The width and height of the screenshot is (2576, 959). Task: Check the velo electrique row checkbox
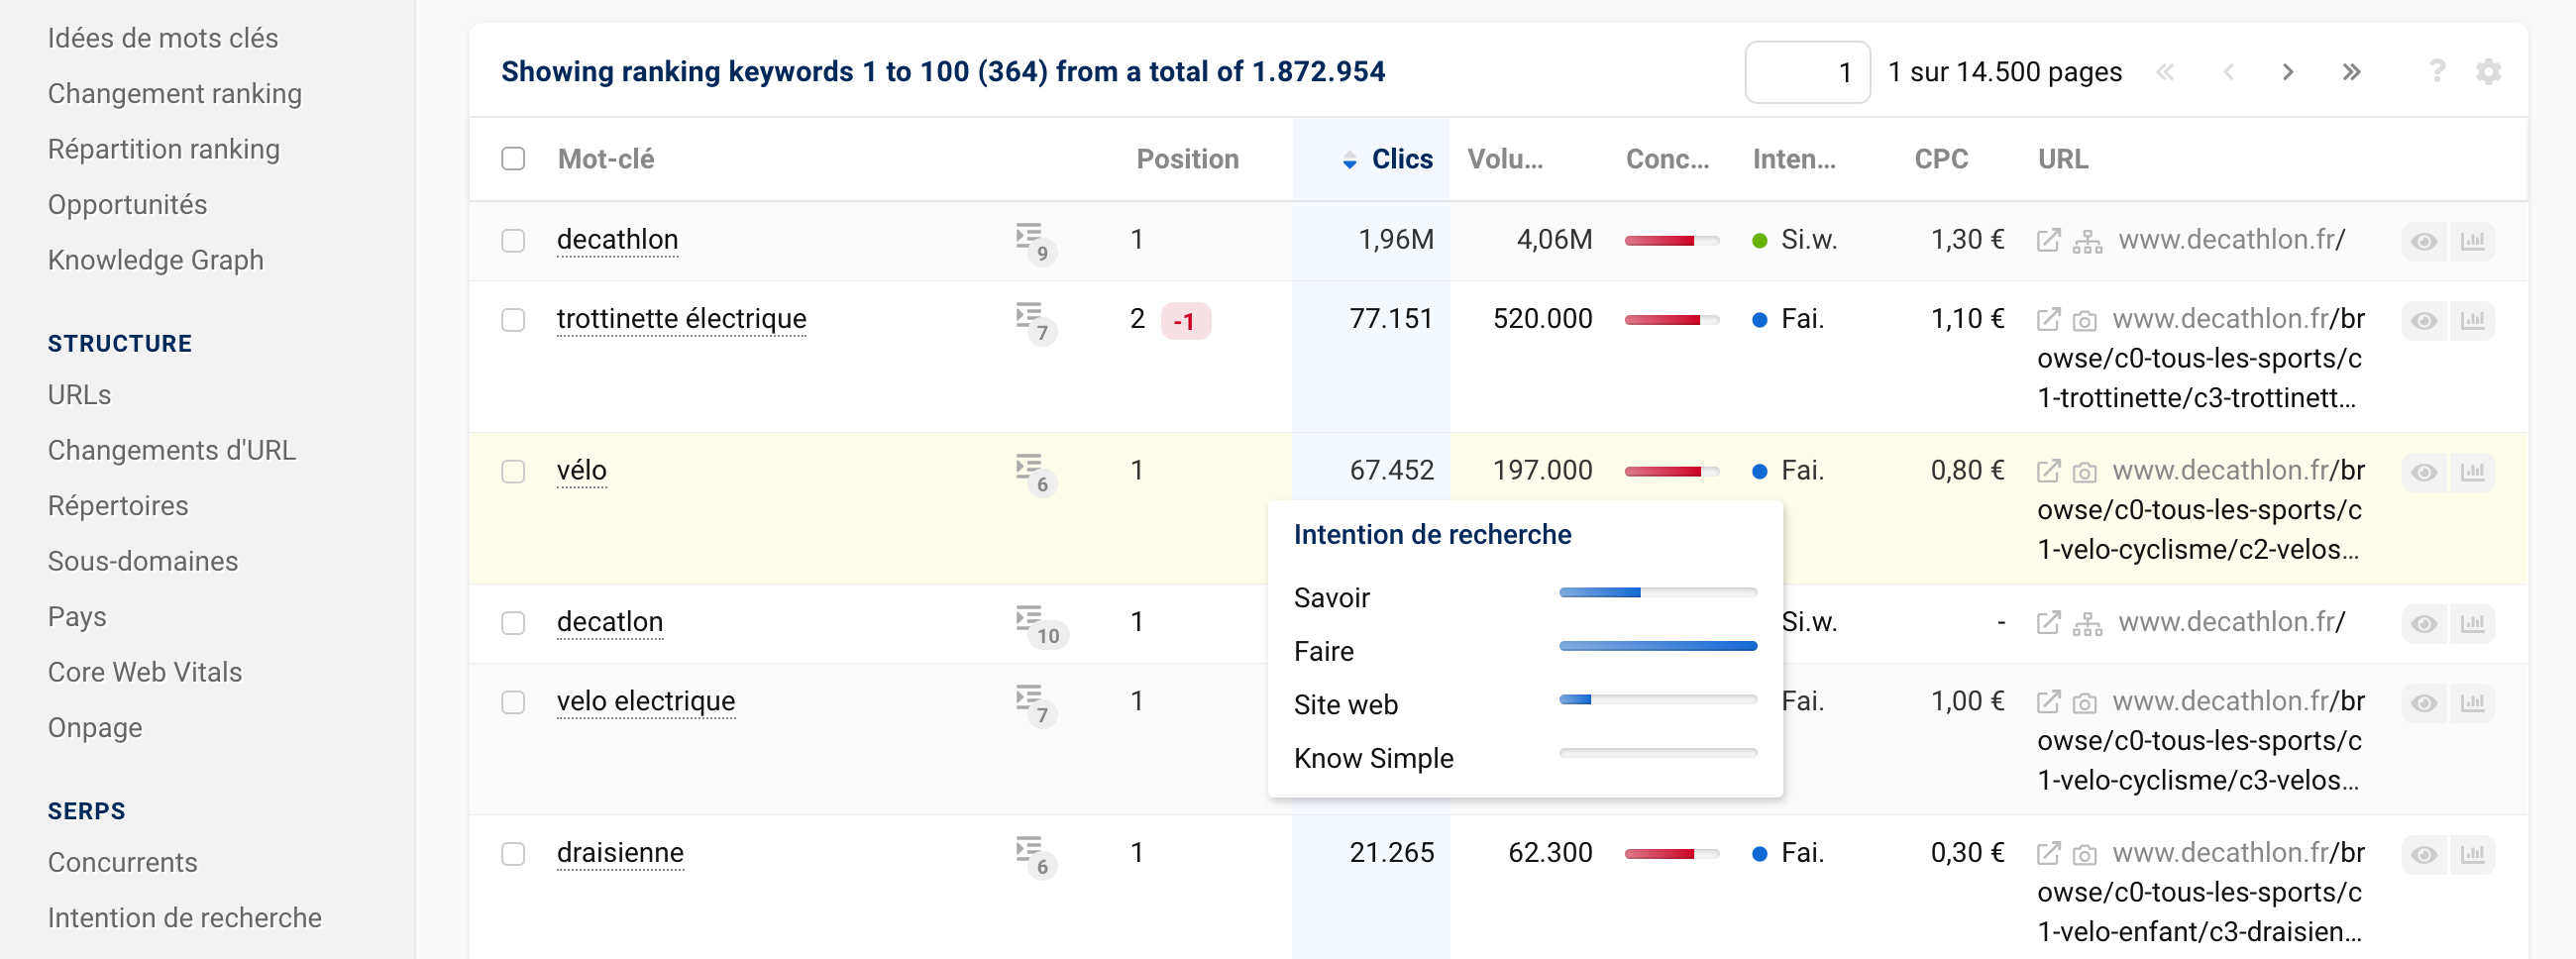pyautogui.click(x=513, y=703)
